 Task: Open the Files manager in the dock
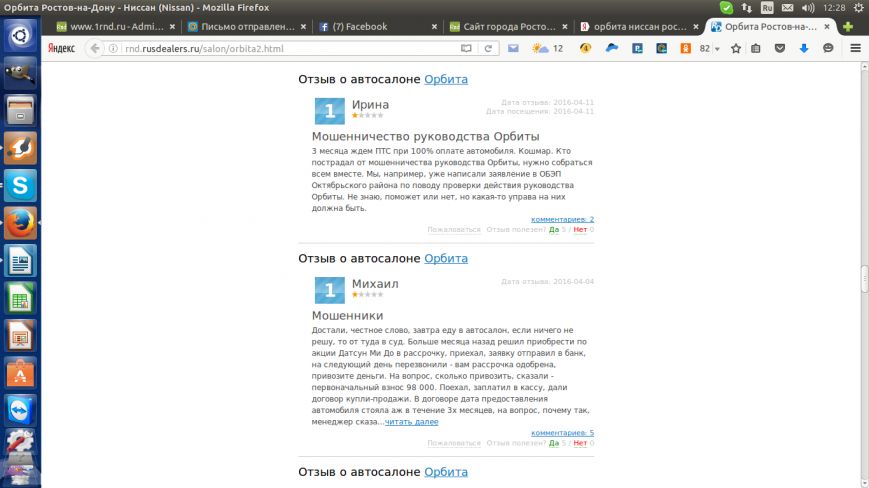[20, 110]
